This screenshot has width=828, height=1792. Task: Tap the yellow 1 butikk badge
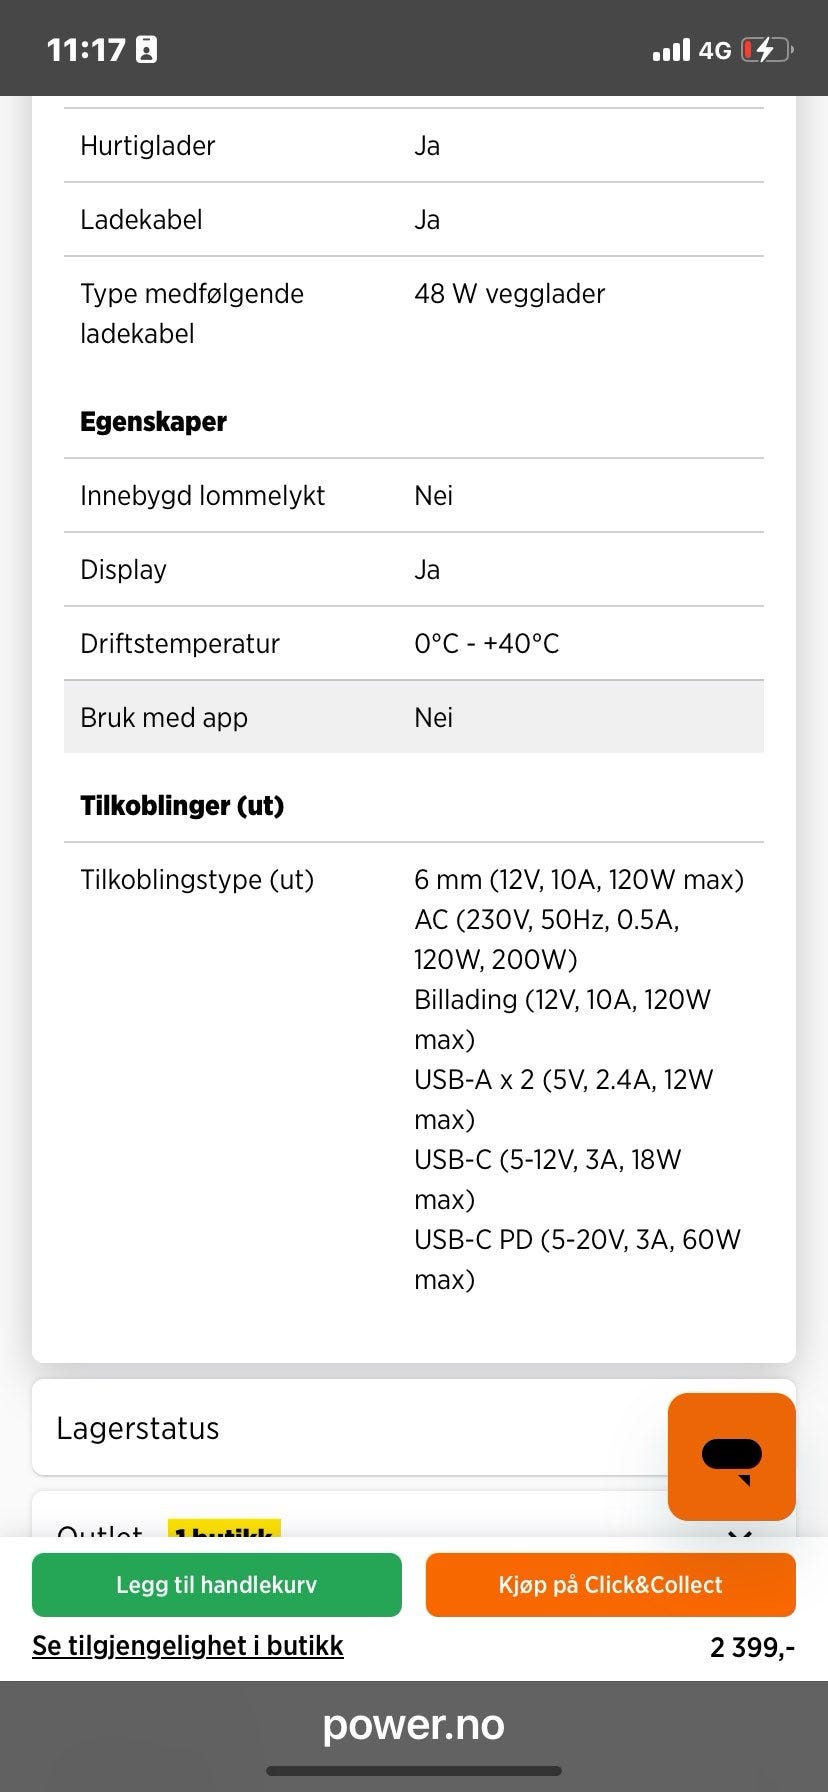click(x=223, y=1529)
